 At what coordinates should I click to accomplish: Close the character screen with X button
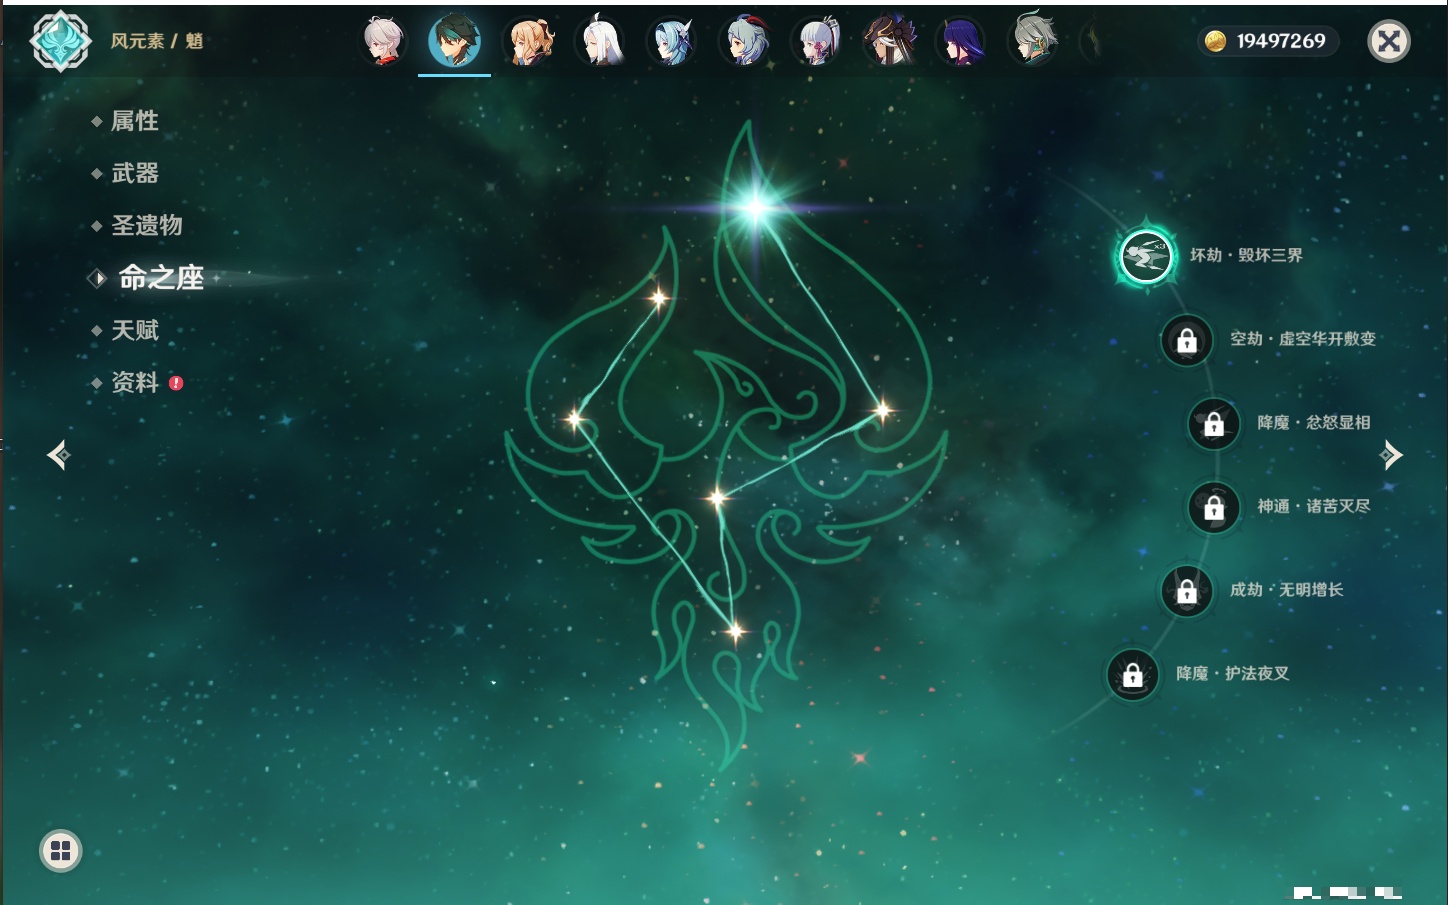1388,41
